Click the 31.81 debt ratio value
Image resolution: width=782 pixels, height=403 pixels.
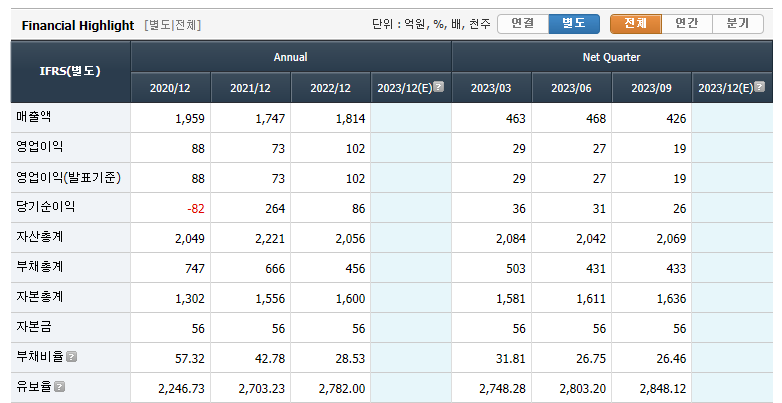click(511, 358)
